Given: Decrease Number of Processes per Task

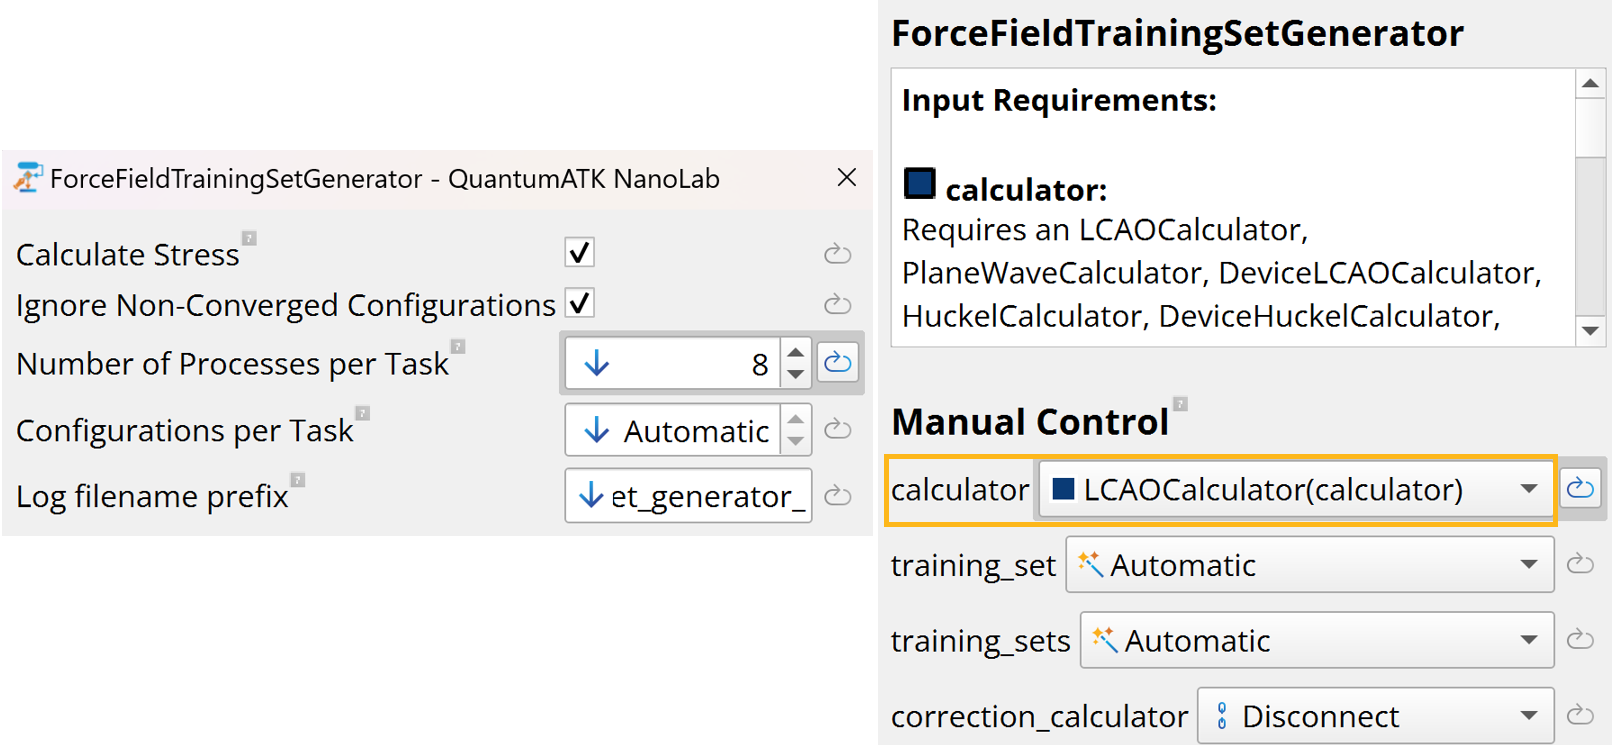Looking at the screenshot, I should (796, 374).
